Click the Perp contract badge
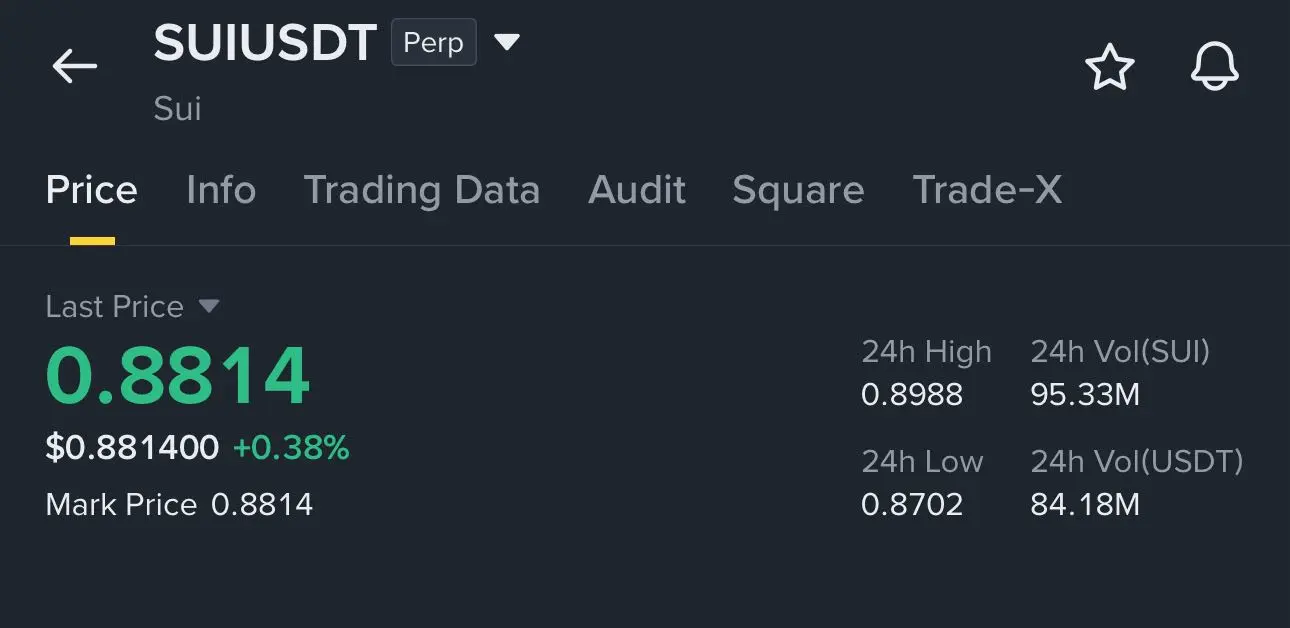 pos(433,43)
